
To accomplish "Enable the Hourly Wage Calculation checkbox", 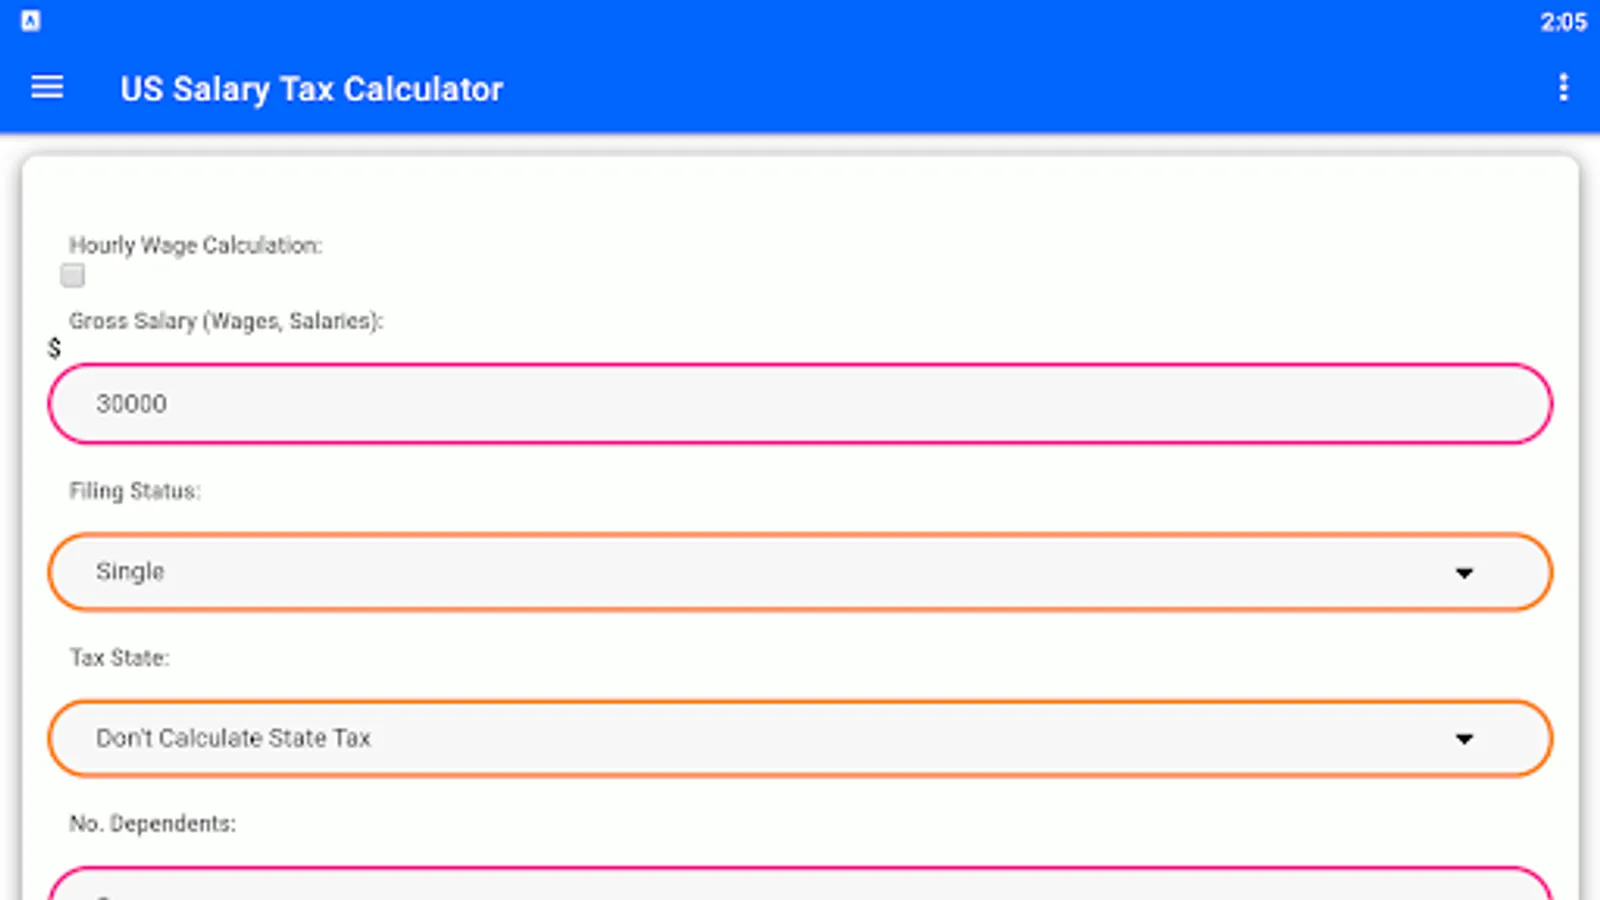I will tap(72, 275).
